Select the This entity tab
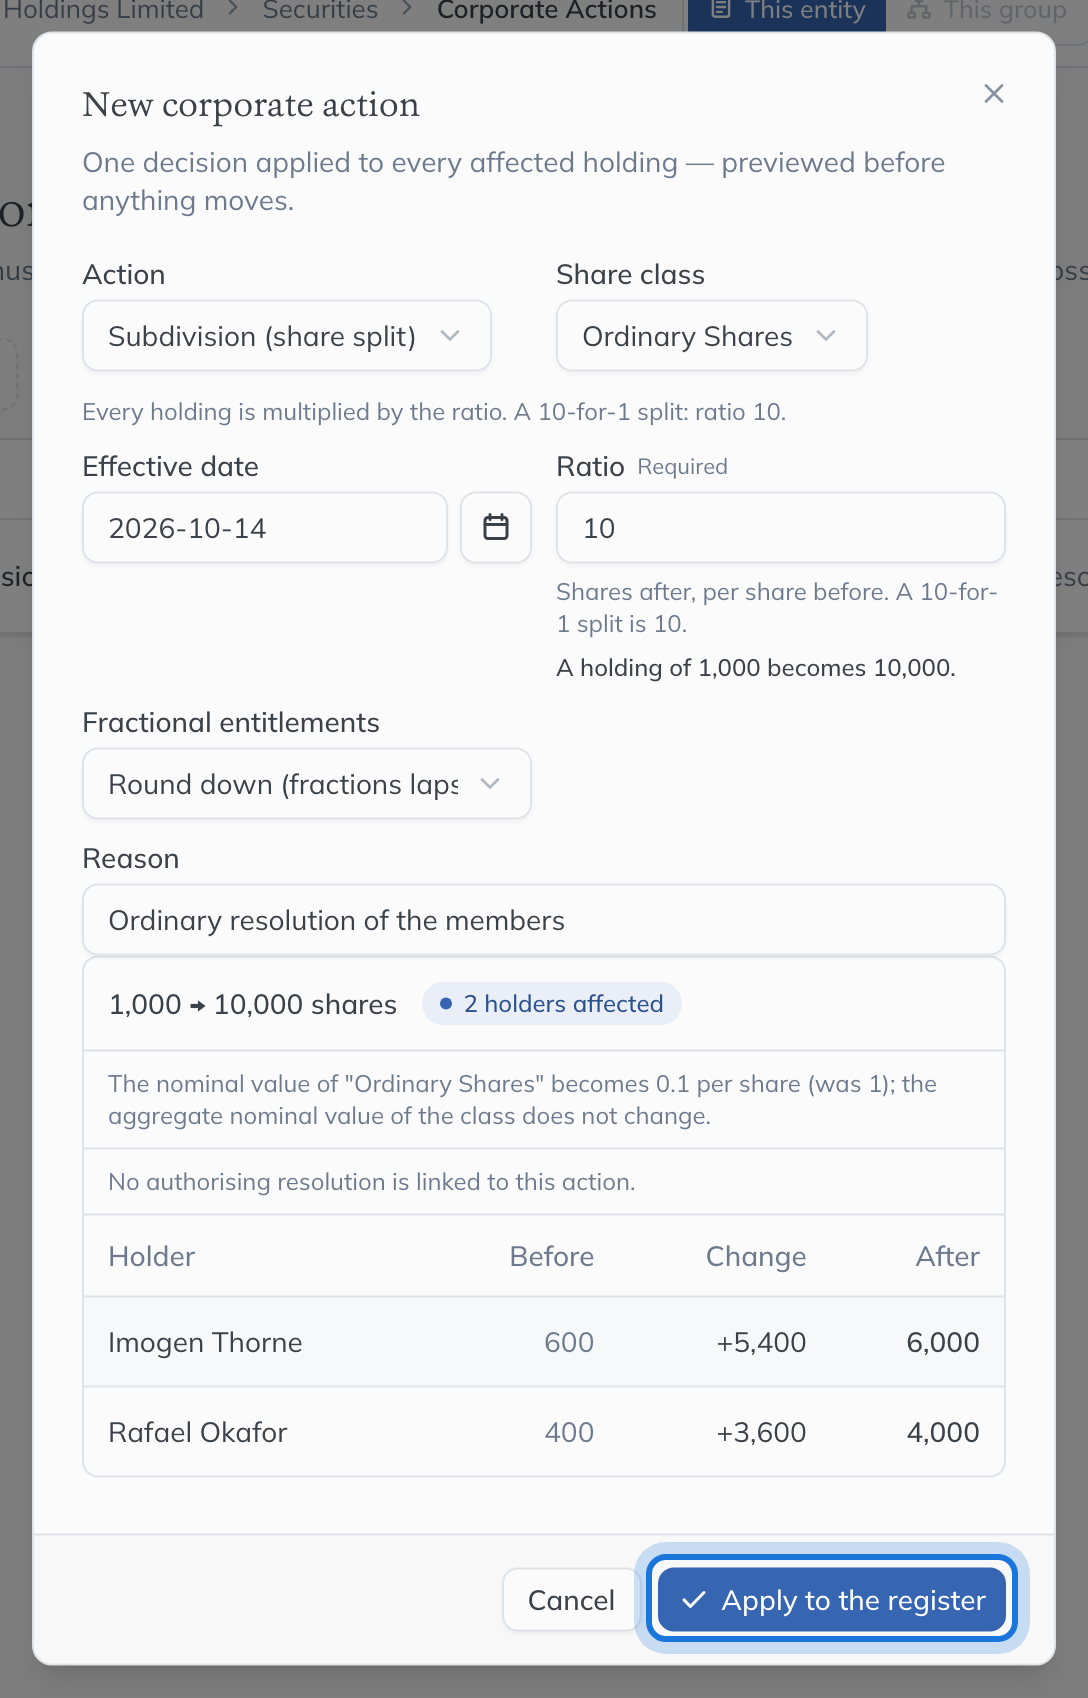 pos(787,12)
